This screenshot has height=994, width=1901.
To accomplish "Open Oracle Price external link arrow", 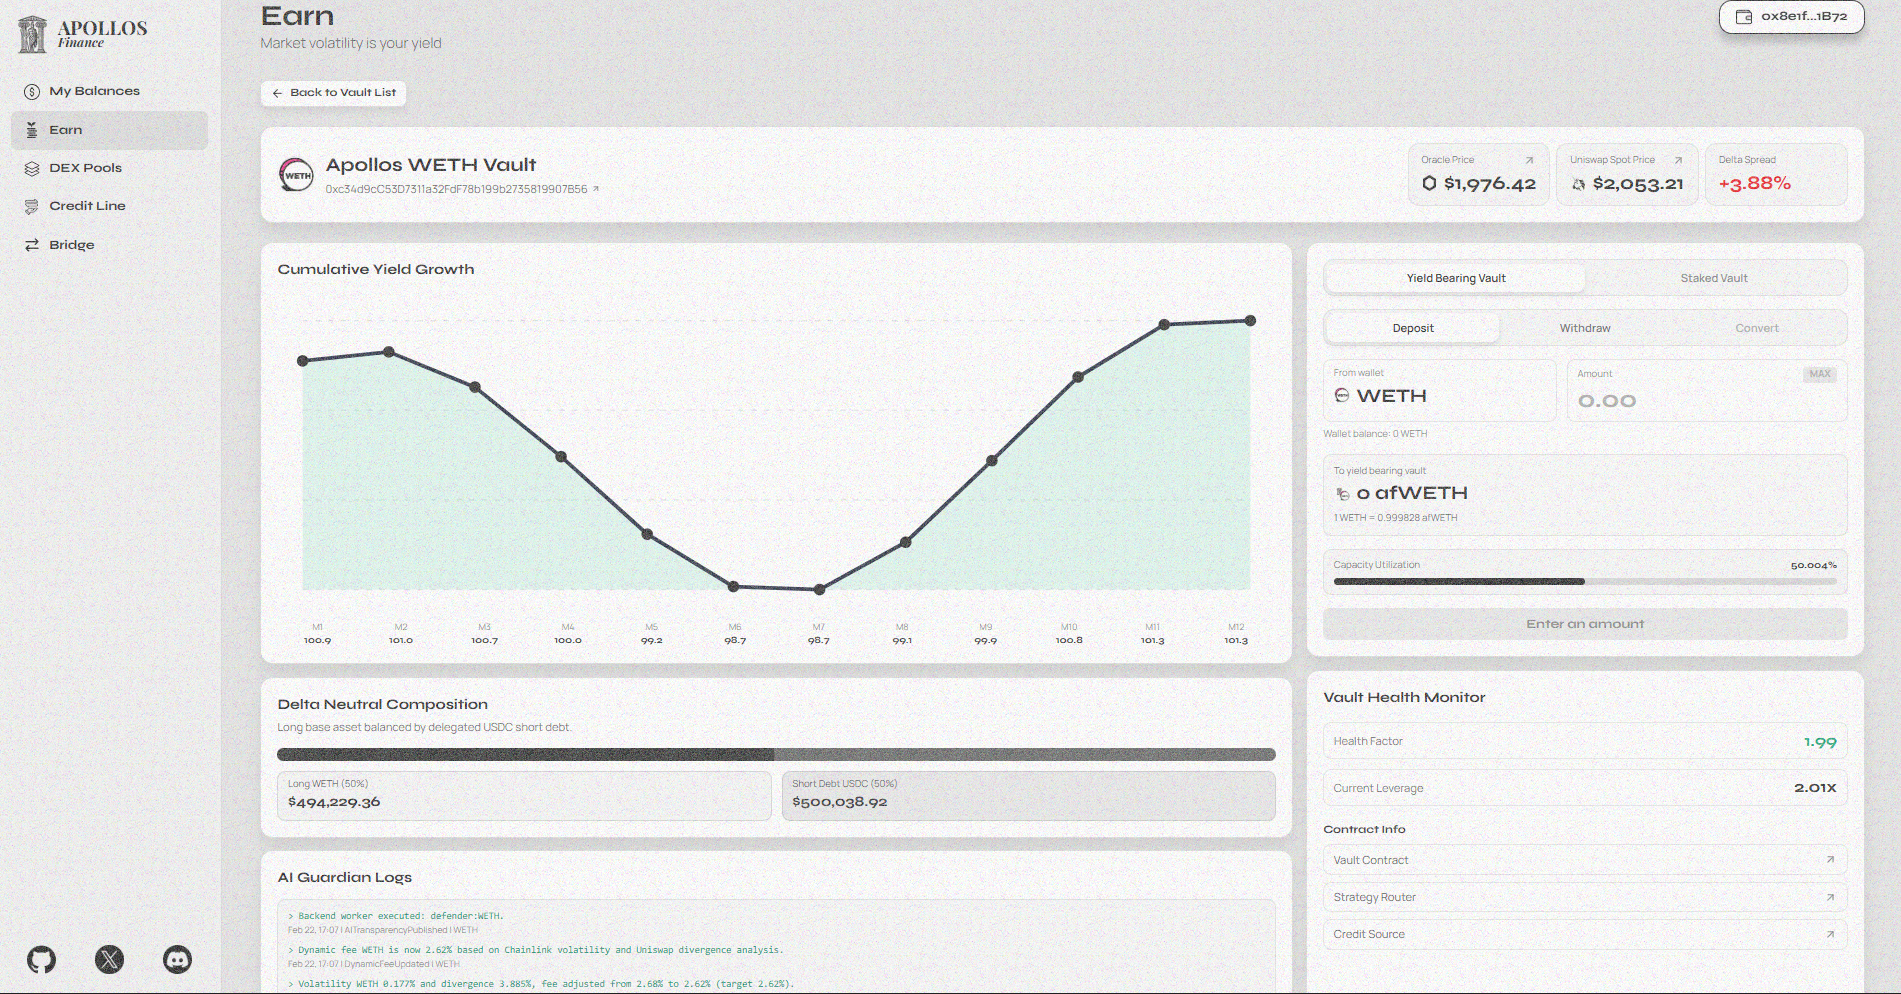I will 1529,160.
